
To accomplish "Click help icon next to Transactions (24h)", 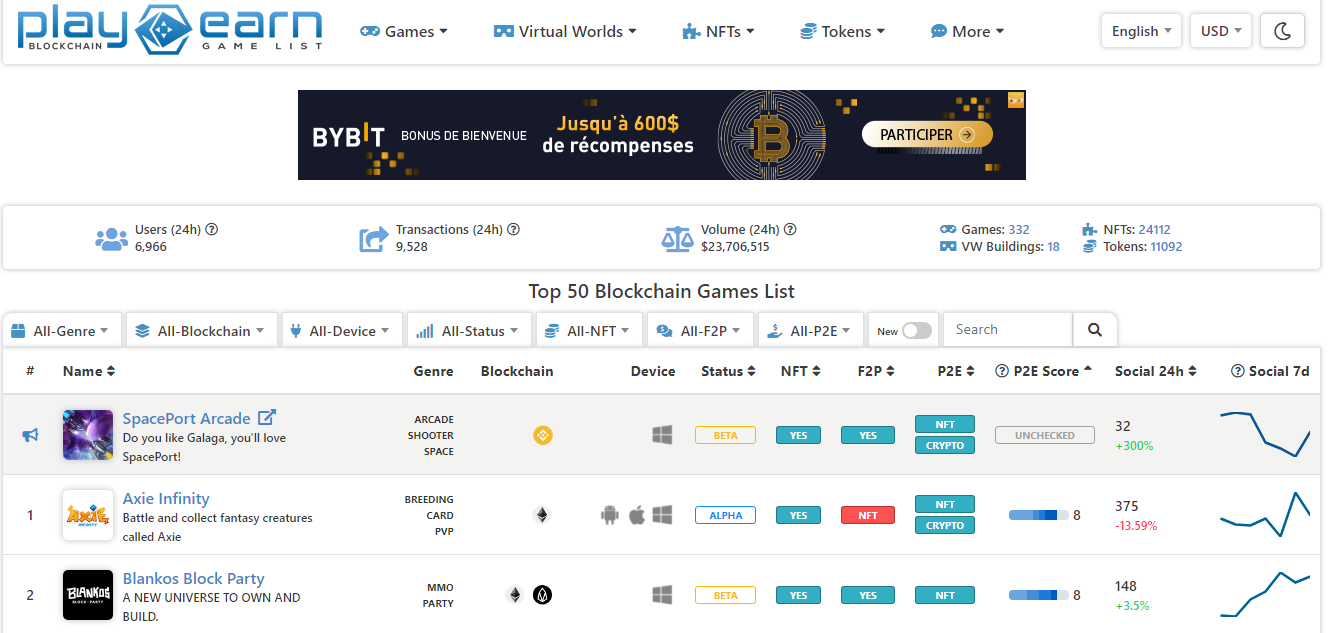I will click(514, 229).
